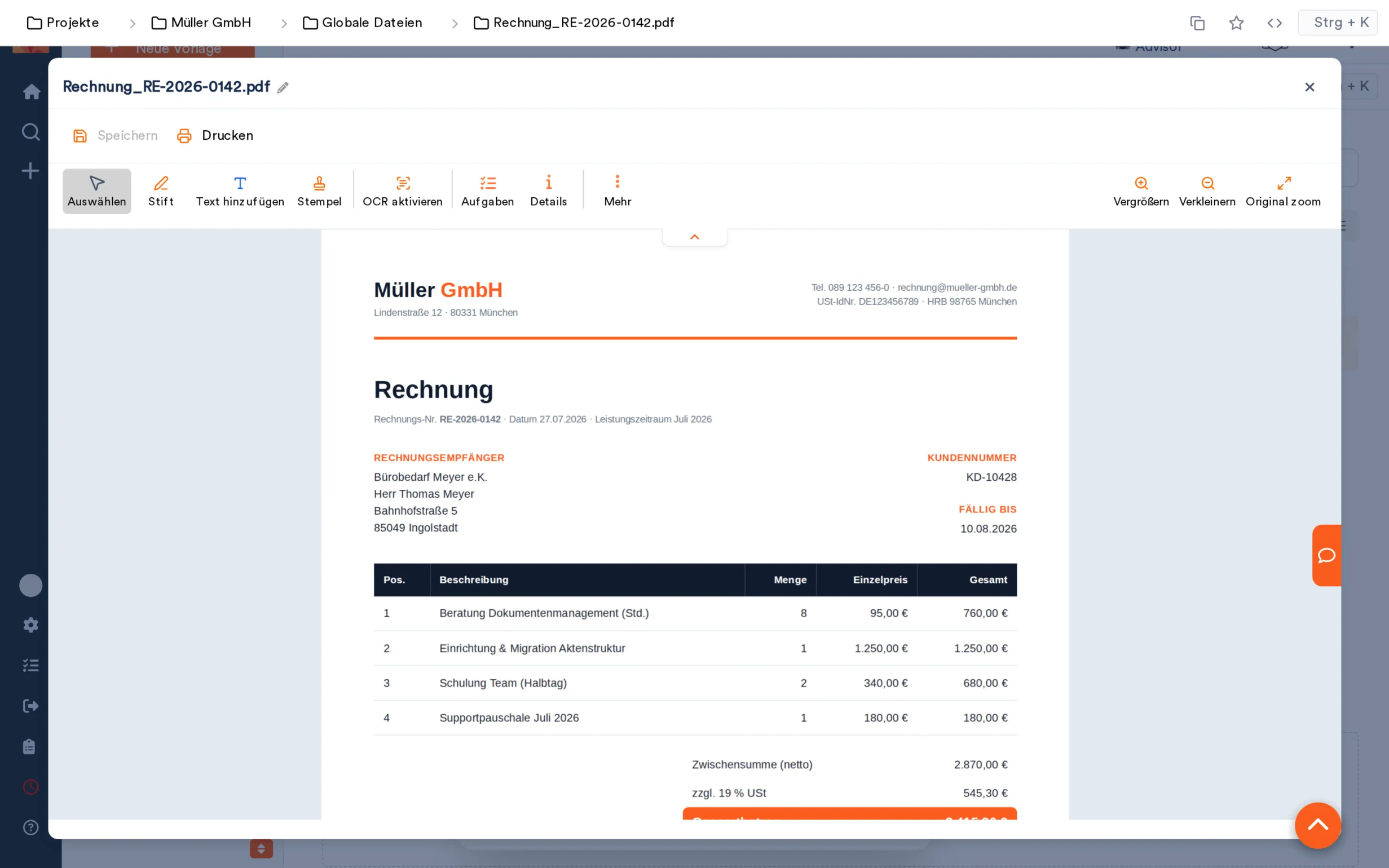The image size is (1389, 868).
Task: Select the Rechnung_RE-2026-0142.pdf breadcrumb
Action: (x=574, y=23)
